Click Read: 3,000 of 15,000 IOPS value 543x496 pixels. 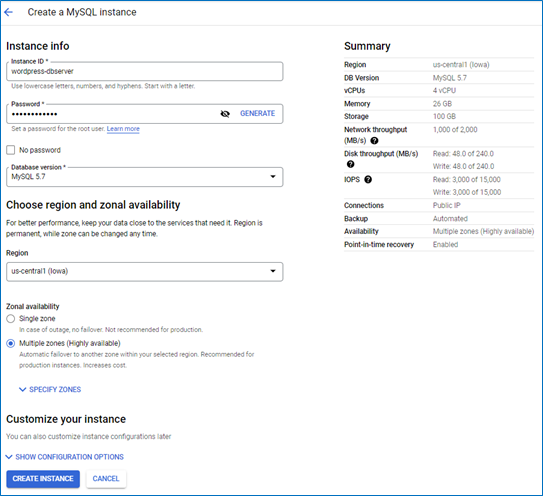tap(466, 180)
